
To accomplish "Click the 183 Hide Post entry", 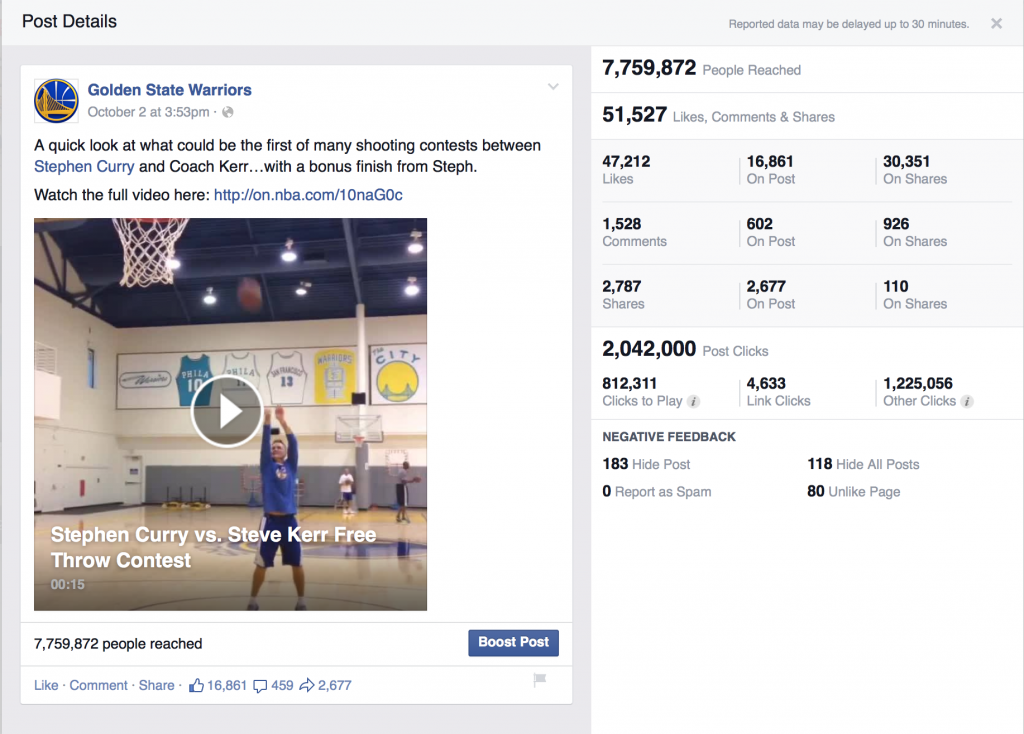I will click(x=646, y=464).
